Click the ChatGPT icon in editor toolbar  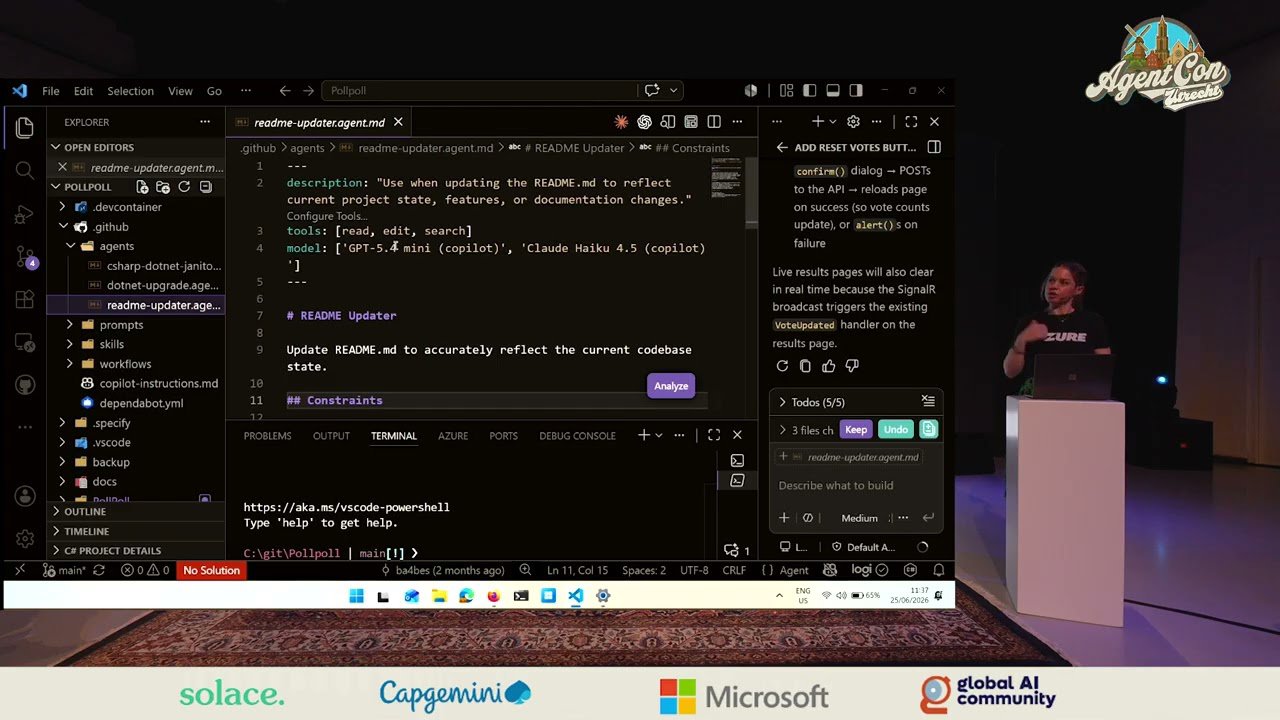pos(644,122)
